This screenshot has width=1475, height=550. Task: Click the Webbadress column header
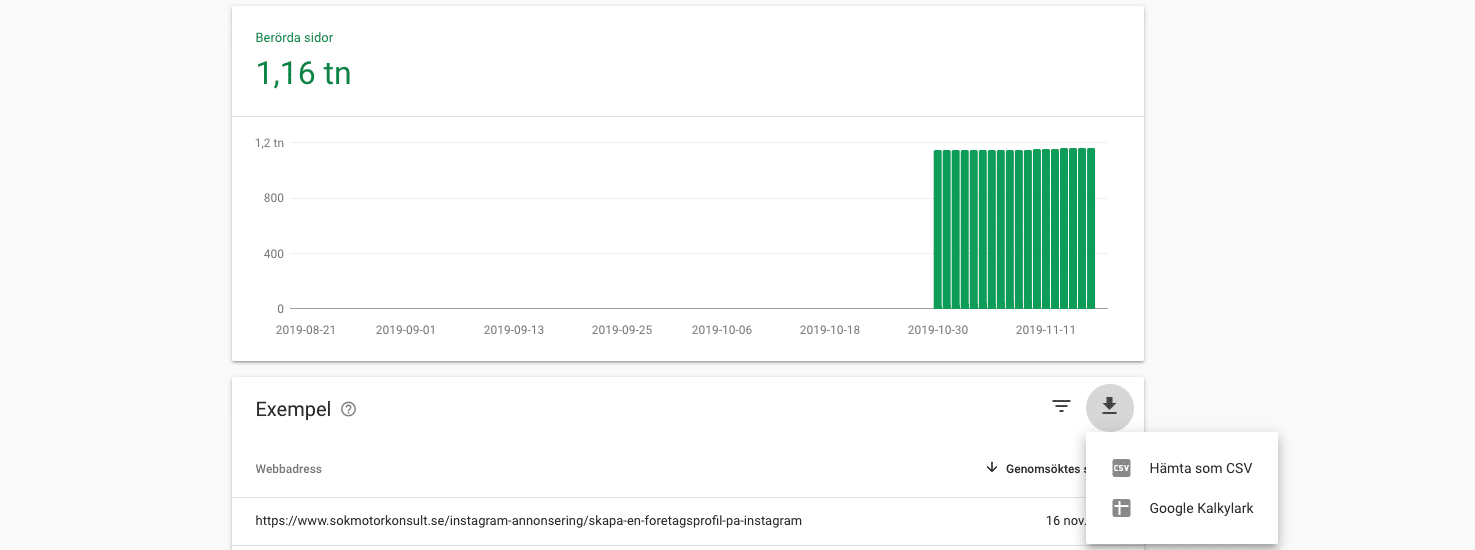click(x=288, y=469)
